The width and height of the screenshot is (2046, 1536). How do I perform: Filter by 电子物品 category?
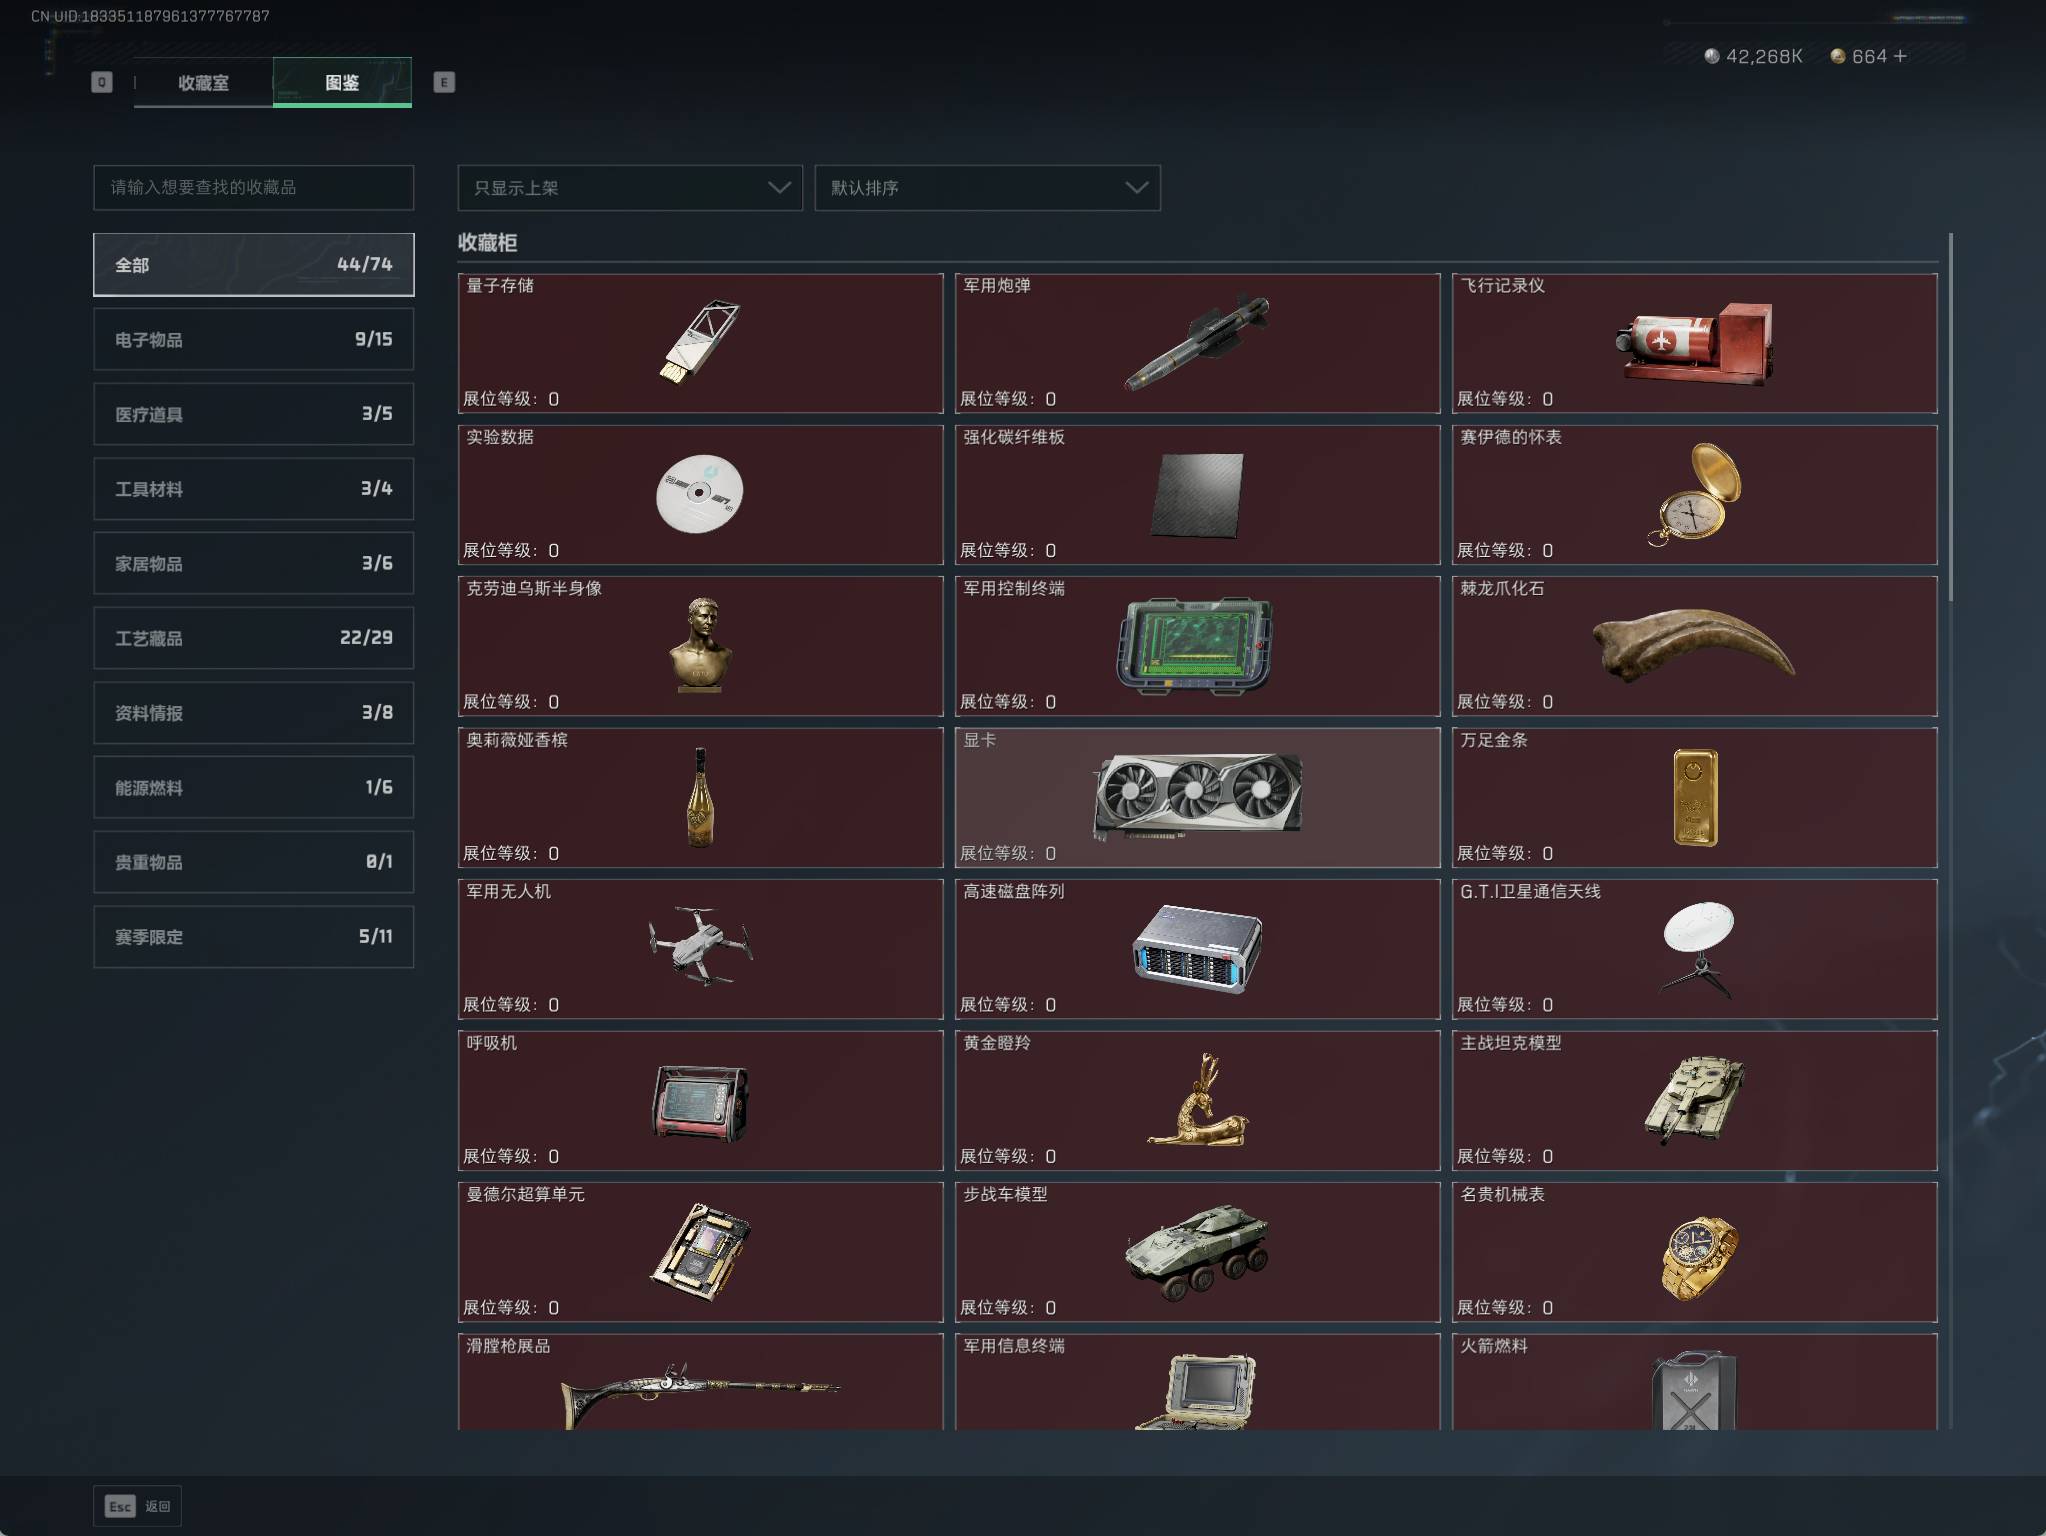click(253, 340)
